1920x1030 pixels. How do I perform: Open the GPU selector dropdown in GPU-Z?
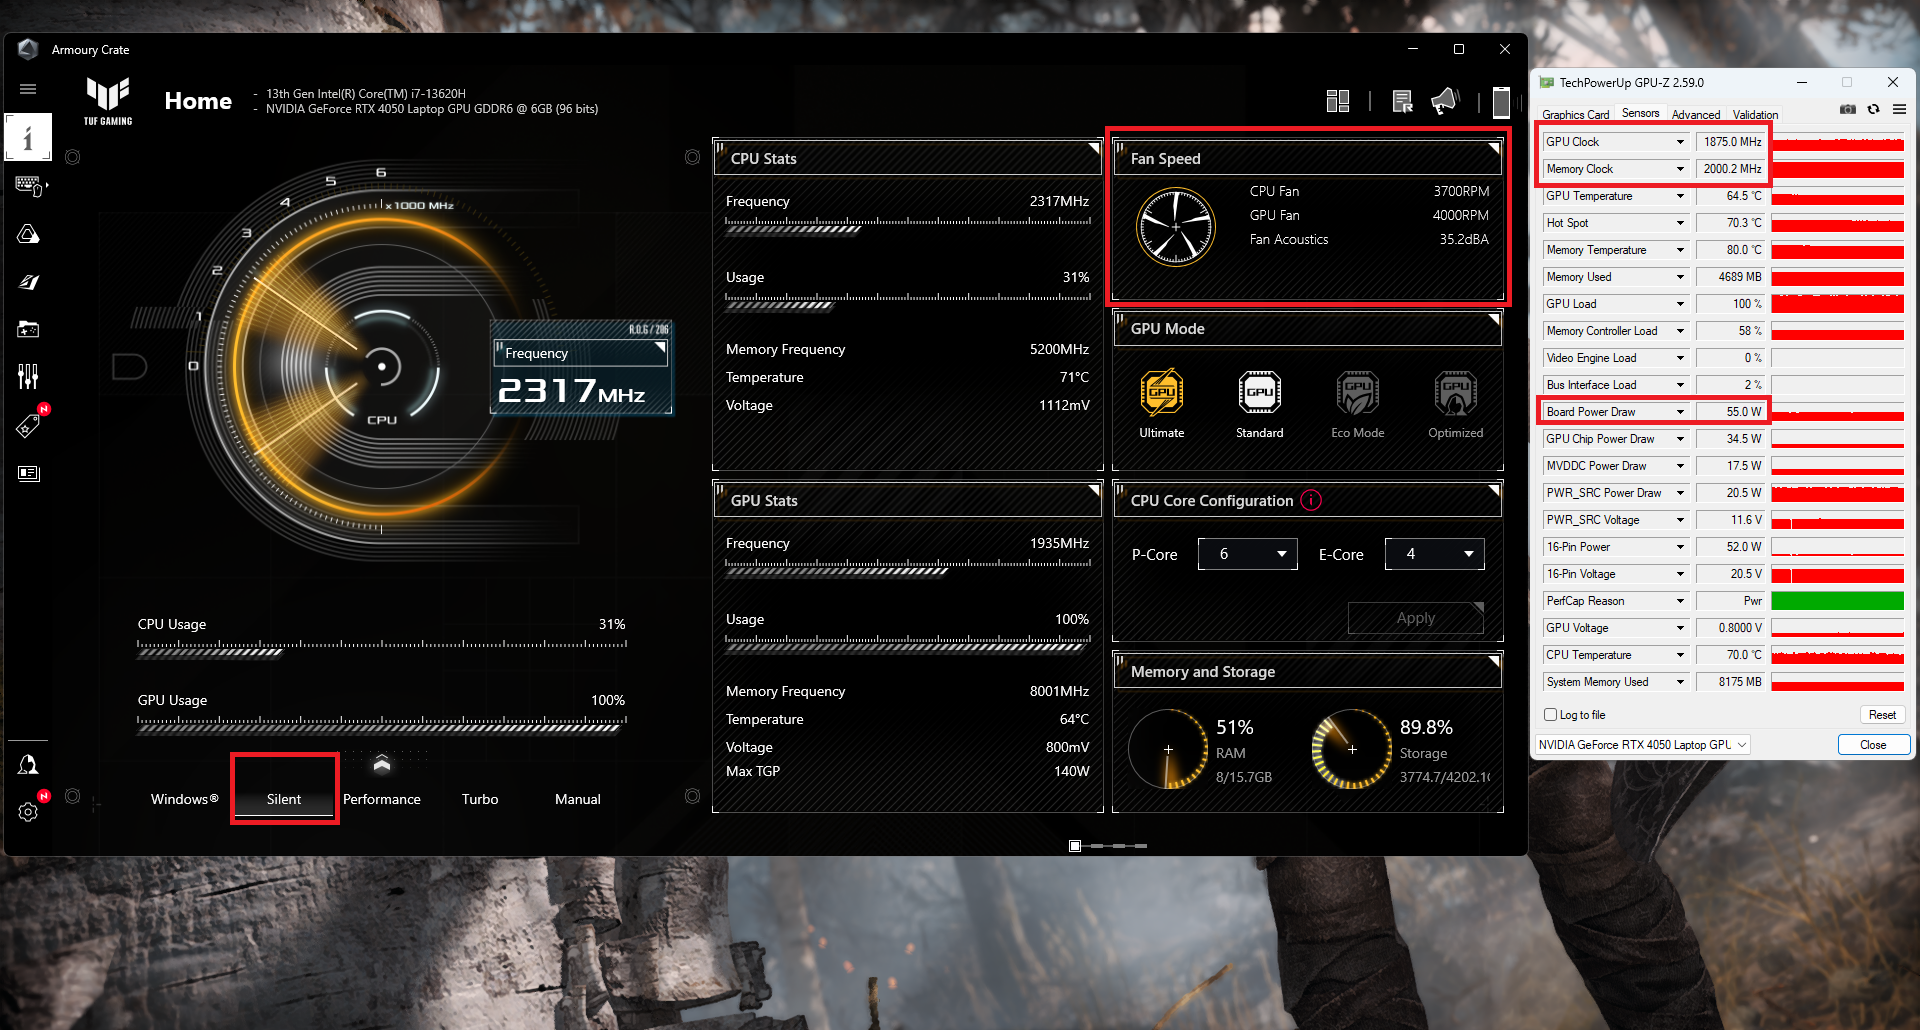[1643, 745]
